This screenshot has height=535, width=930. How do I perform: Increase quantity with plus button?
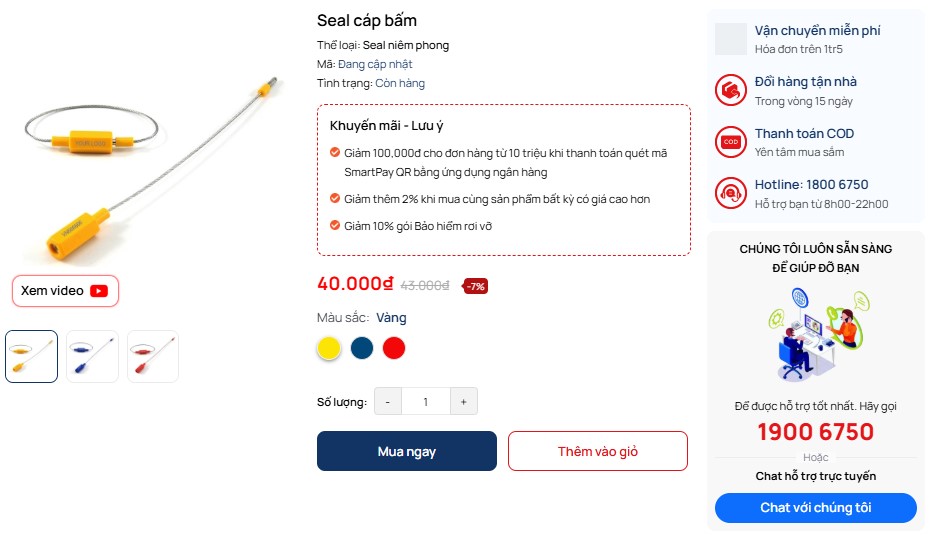point(464,402)
